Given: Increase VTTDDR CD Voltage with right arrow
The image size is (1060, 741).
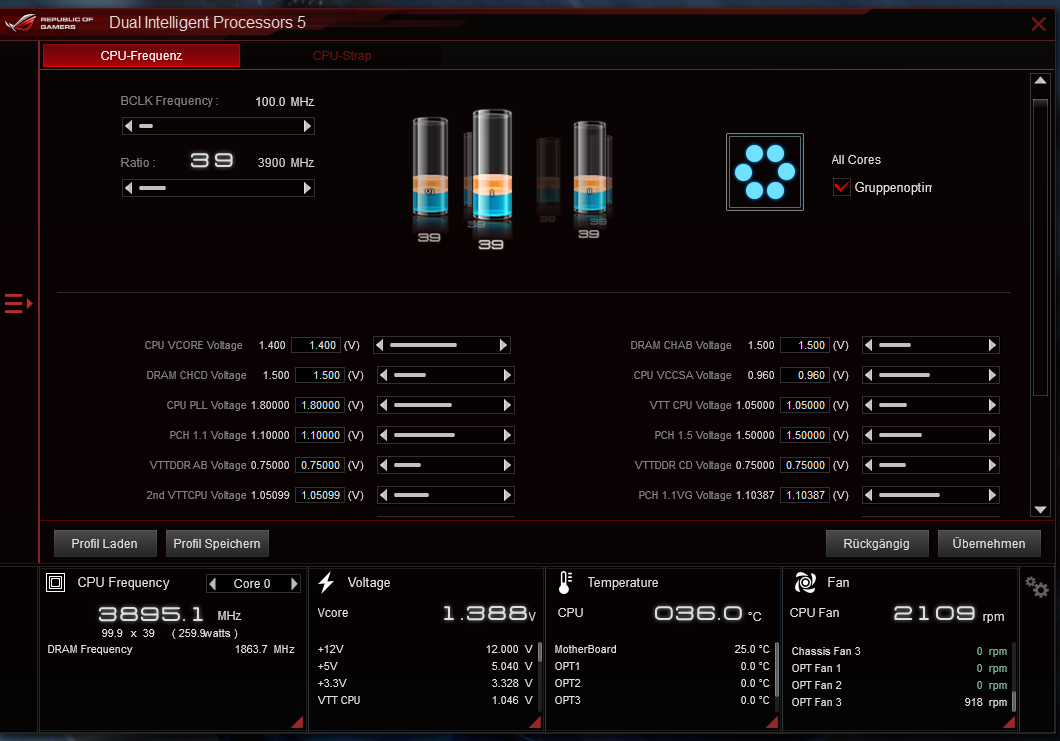Looking at the screenshot, I should [x=992, y=465].
